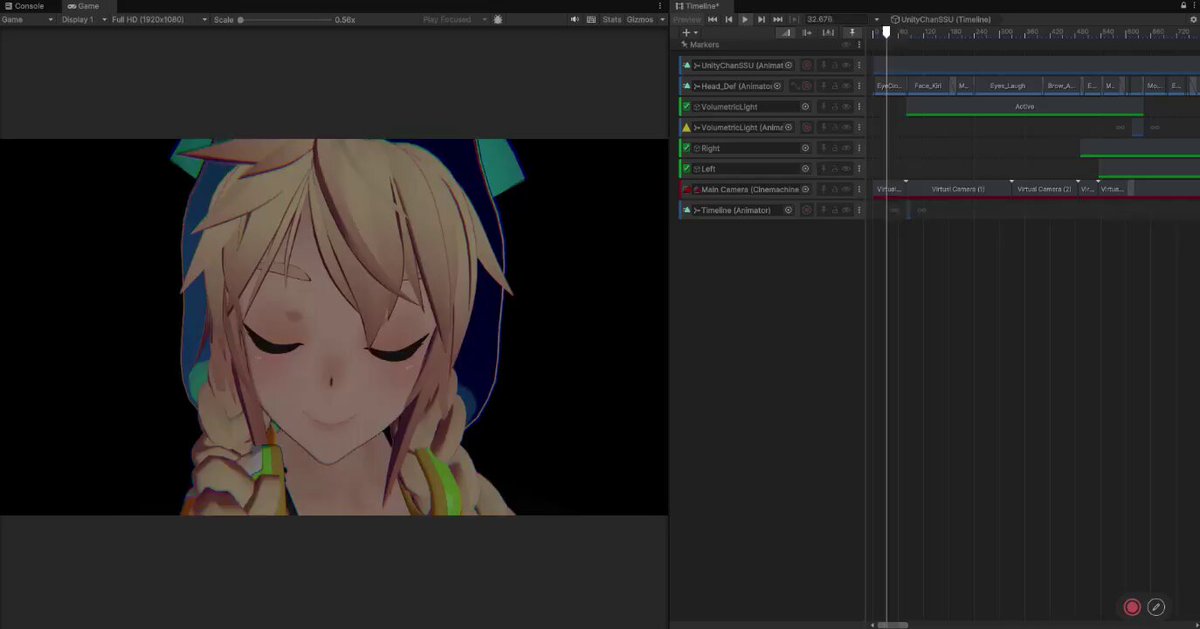Viewport: 1200px width, 629px height.
Task: Step to the next frame
Action: click(761, 19)
